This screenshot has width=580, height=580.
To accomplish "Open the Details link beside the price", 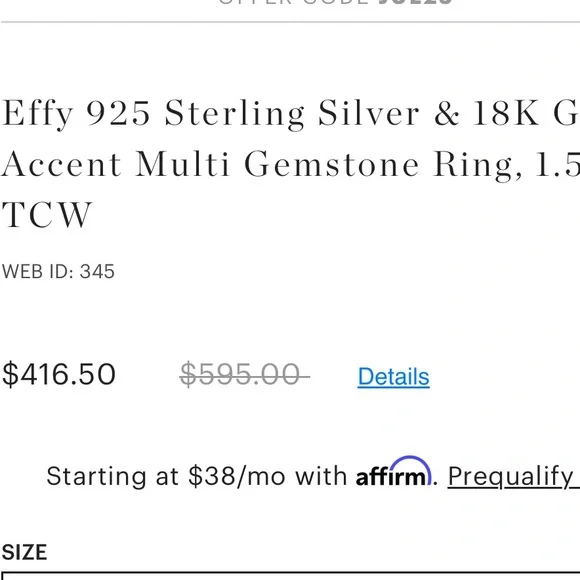I will coord(393,377).
